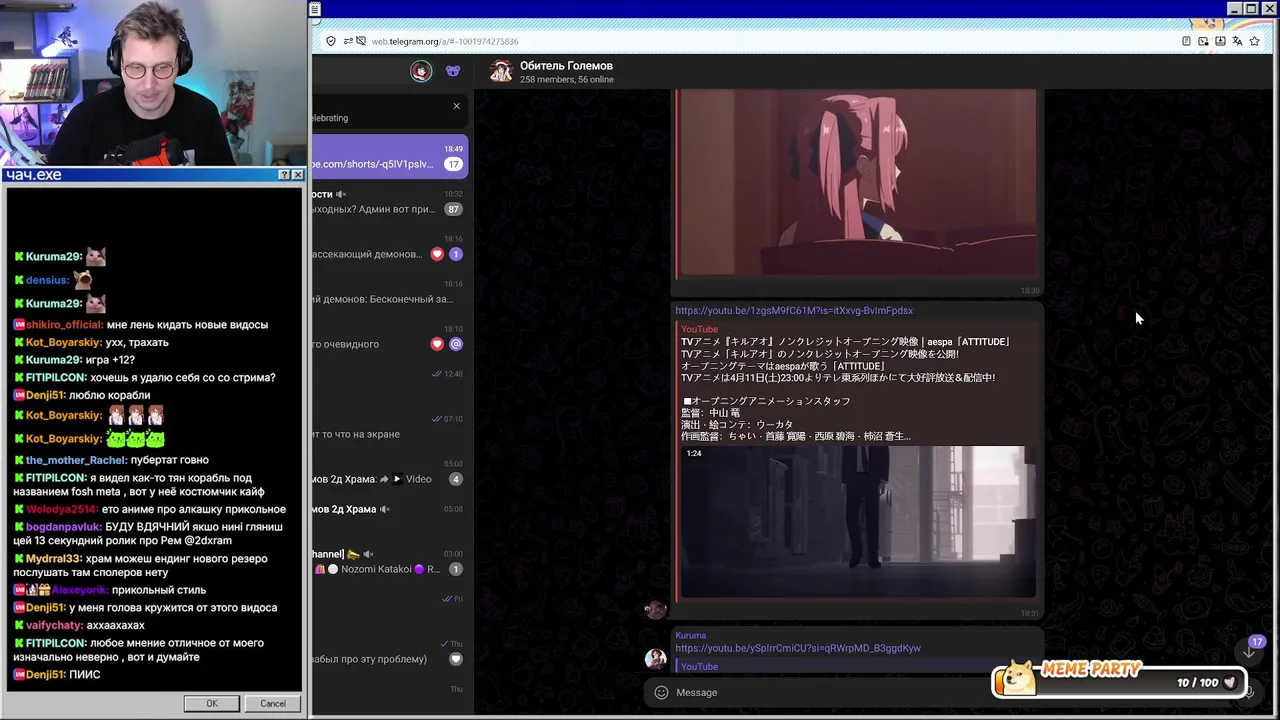Open chat with 17 unread from 18:49
This screenshot has width=1280, height=720.
390,157
